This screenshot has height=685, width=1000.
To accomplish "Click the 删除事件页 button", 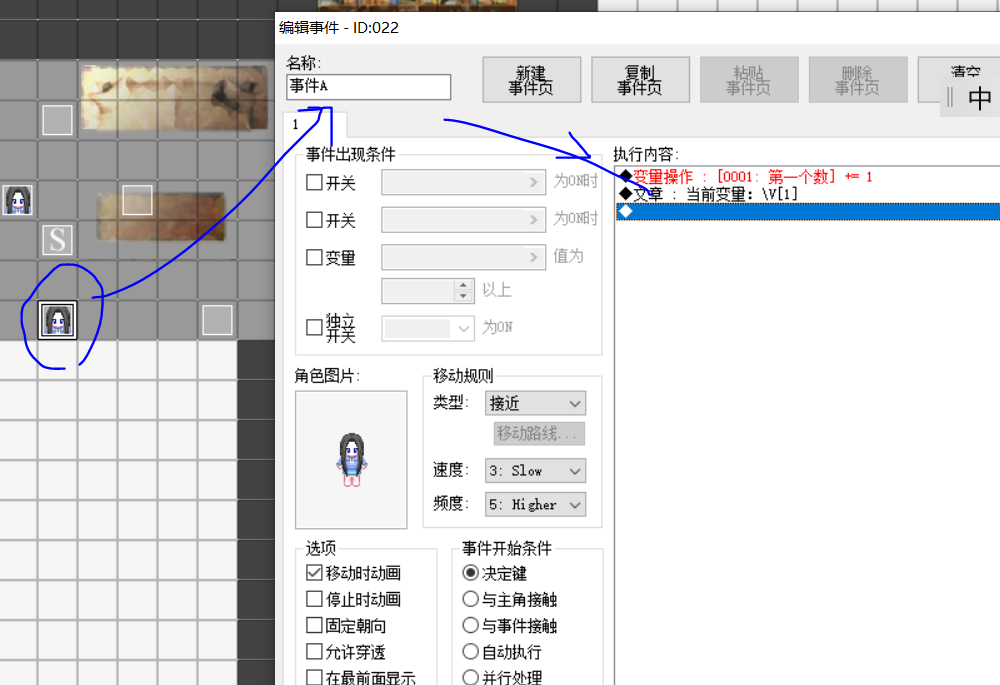I will (858, 80).
